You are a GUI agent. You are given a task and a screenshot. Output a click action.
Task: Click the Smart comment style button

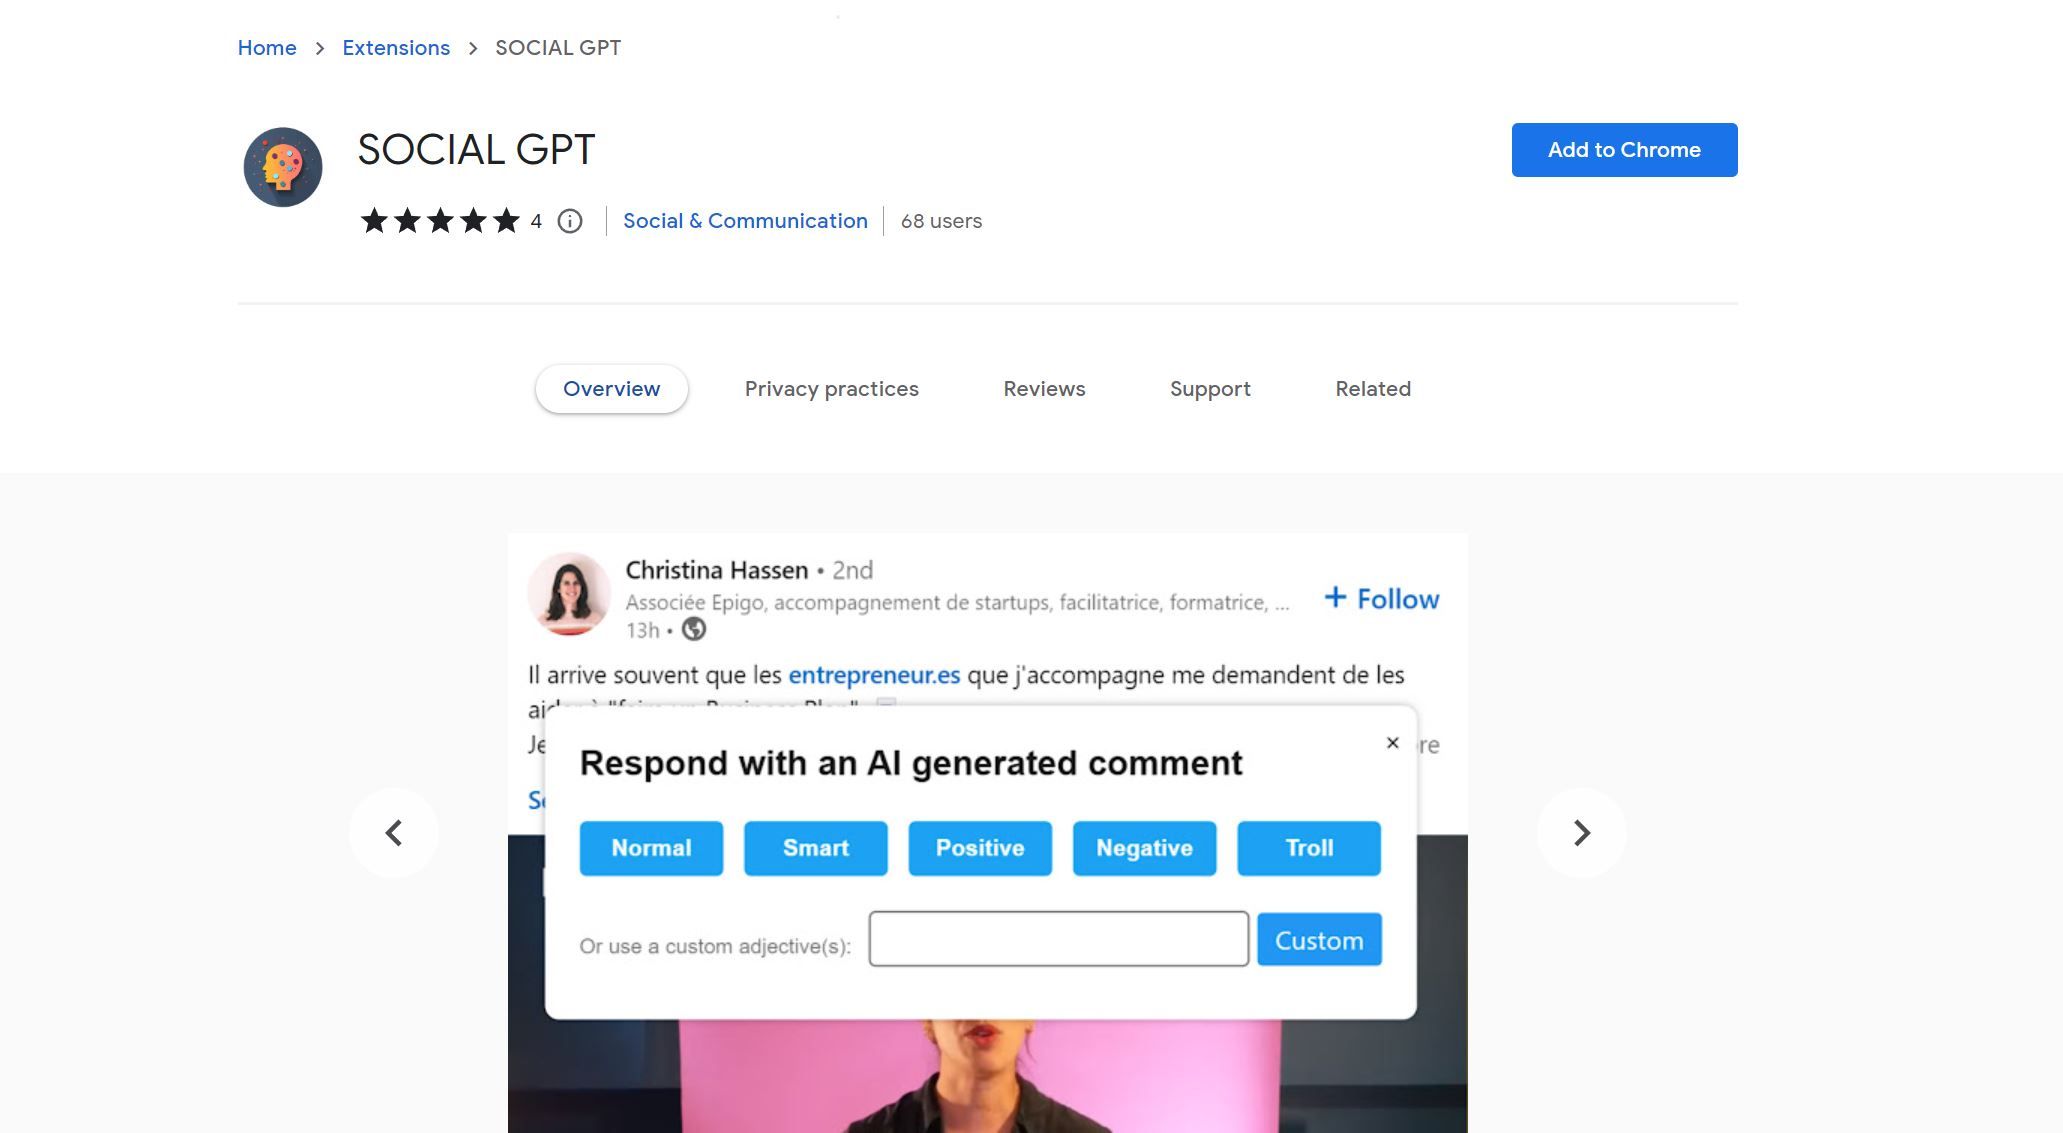[815, 847]
